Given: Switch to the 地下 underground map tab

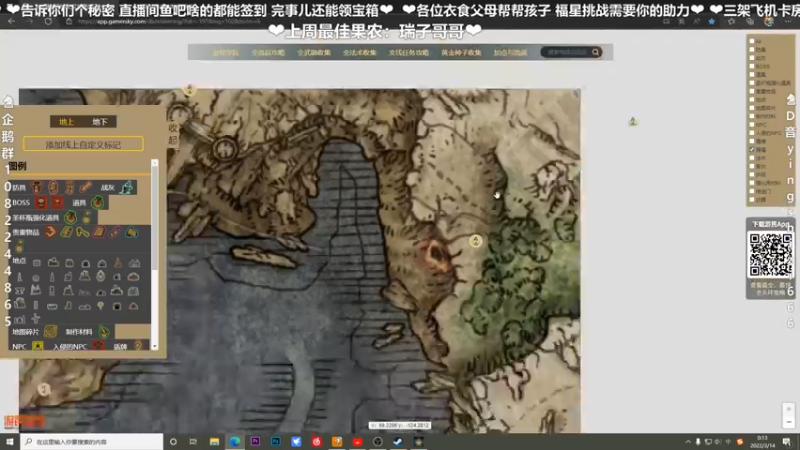Looking at the screenshot, I should 100,121.
